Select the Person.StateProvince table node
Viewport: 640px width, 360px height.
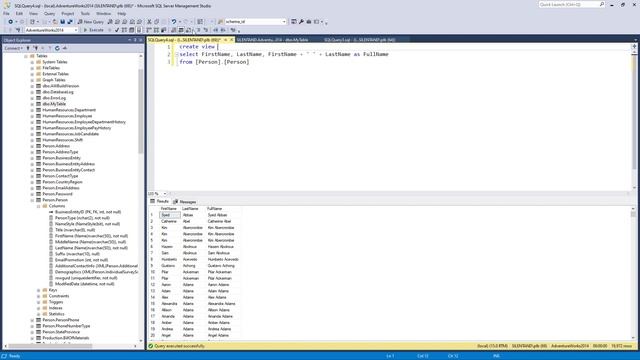pyautogui.click(x=61, y=332)
